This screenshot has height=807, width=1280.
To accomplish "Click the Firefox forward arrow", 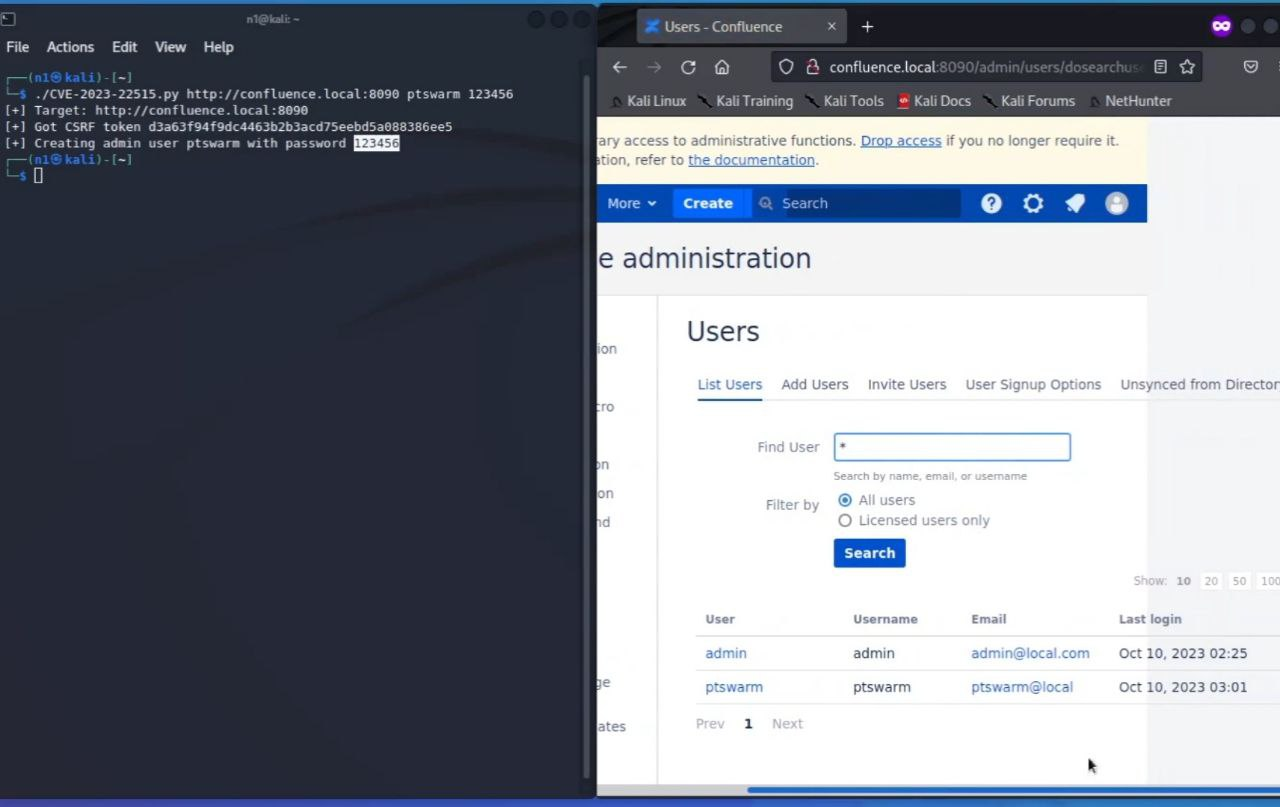I will coord(654,67).
